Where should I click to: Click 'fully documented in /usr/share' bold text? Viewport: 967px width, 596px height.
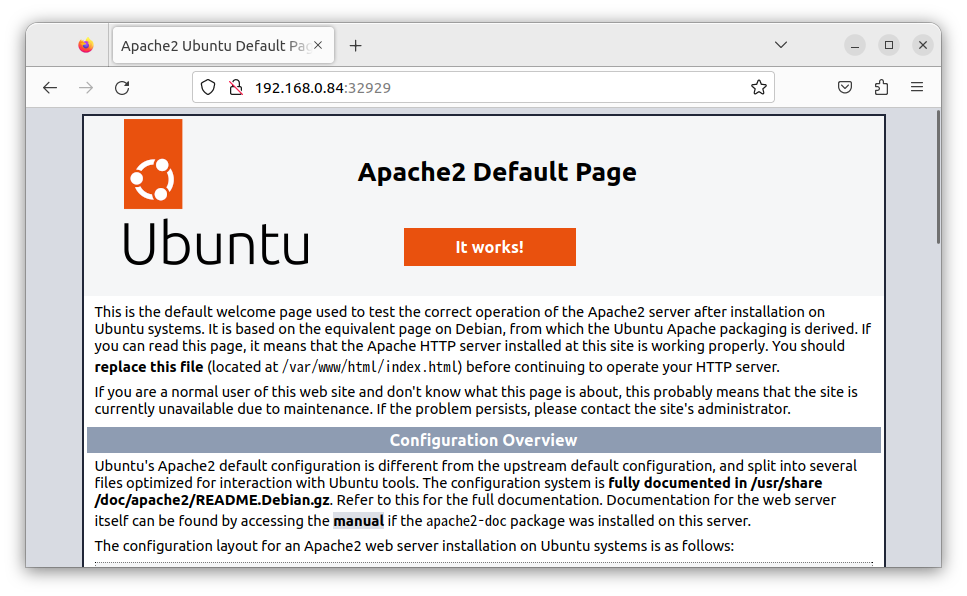[x=715, y=482]
